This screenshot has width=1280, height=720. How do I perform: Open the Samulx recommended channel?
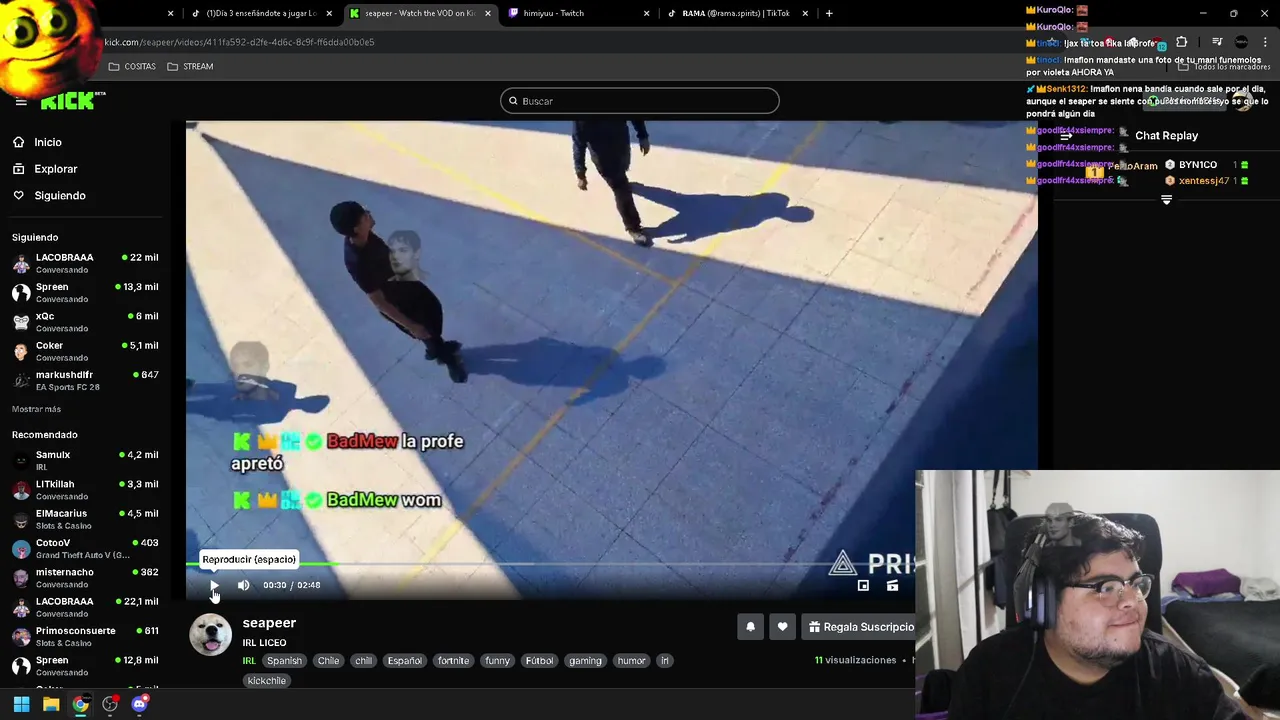(x=85, y=460)
